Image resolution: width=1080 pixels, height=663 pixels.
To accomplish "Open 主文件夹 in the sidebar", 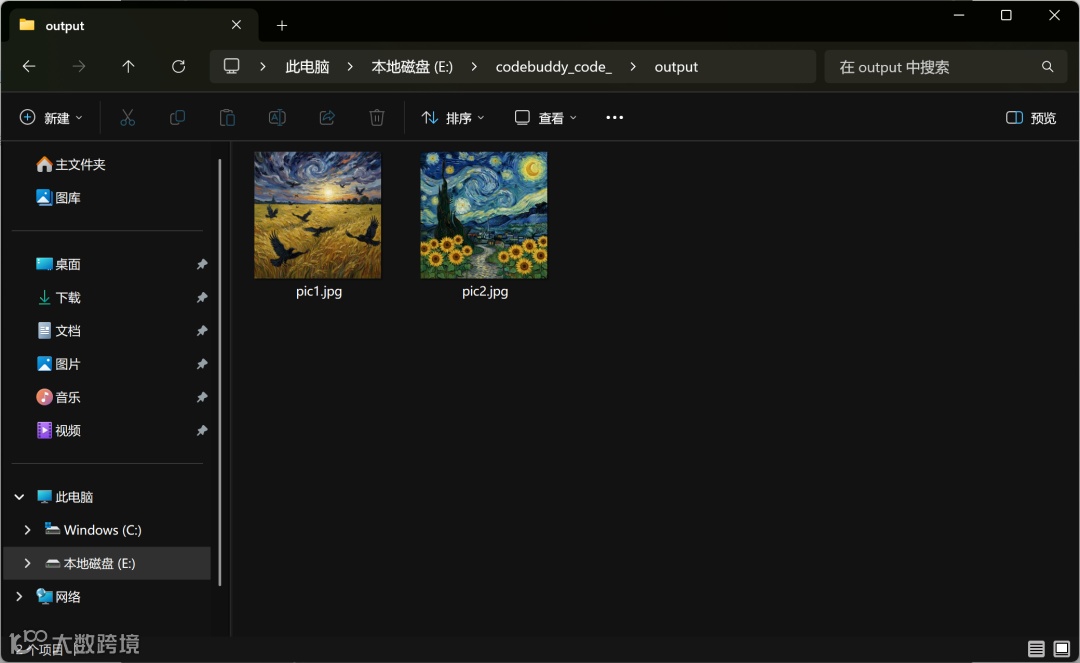I will click(x=72, y=165).
